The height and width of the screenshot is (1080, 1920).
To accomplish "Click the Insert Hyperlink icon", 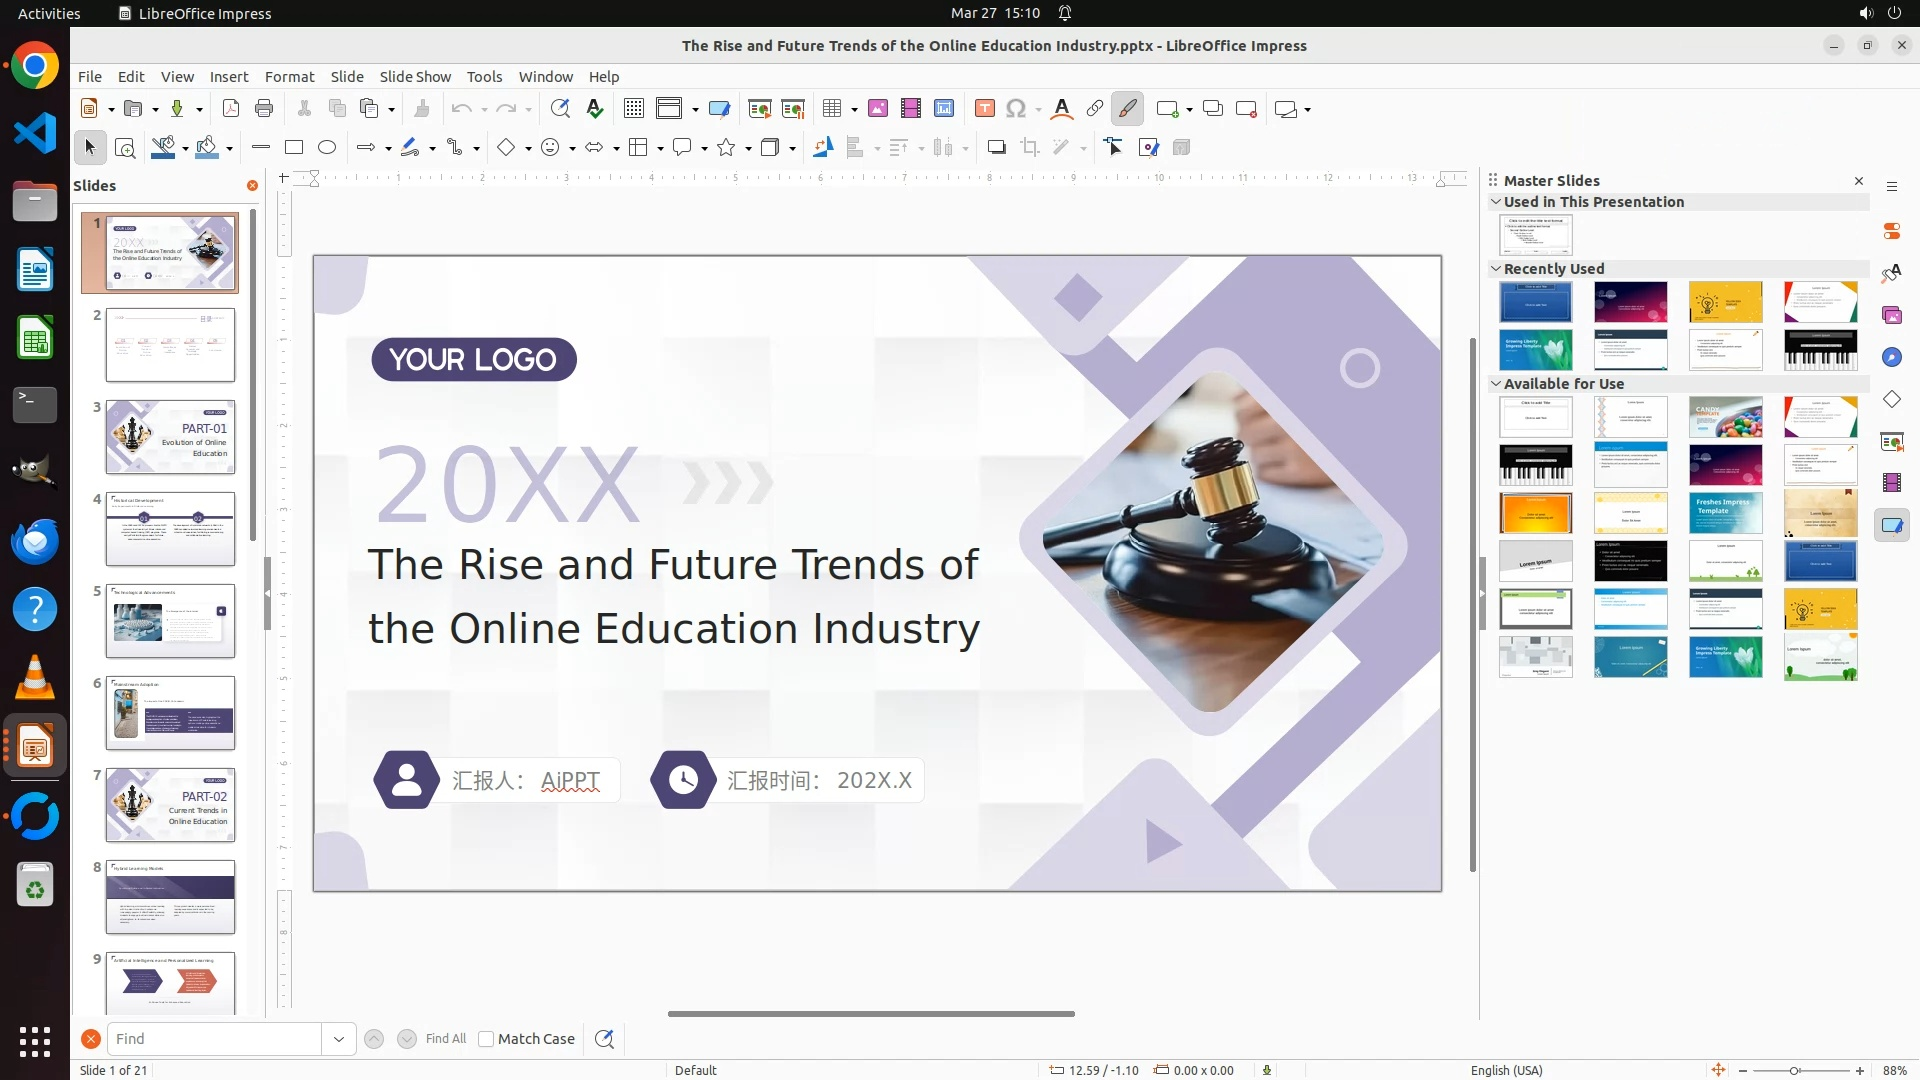I will tap(1095, 109).
